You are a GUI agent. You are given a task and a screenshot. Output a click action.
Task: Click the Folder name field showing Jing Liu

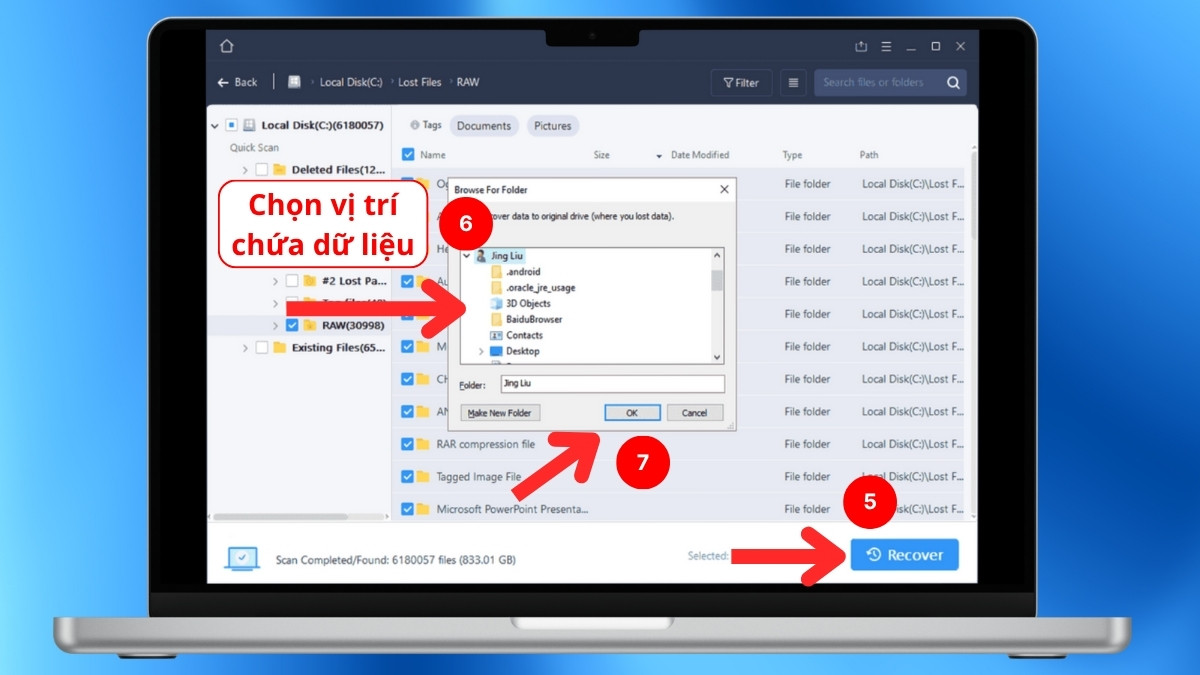[x=611, y=384]
